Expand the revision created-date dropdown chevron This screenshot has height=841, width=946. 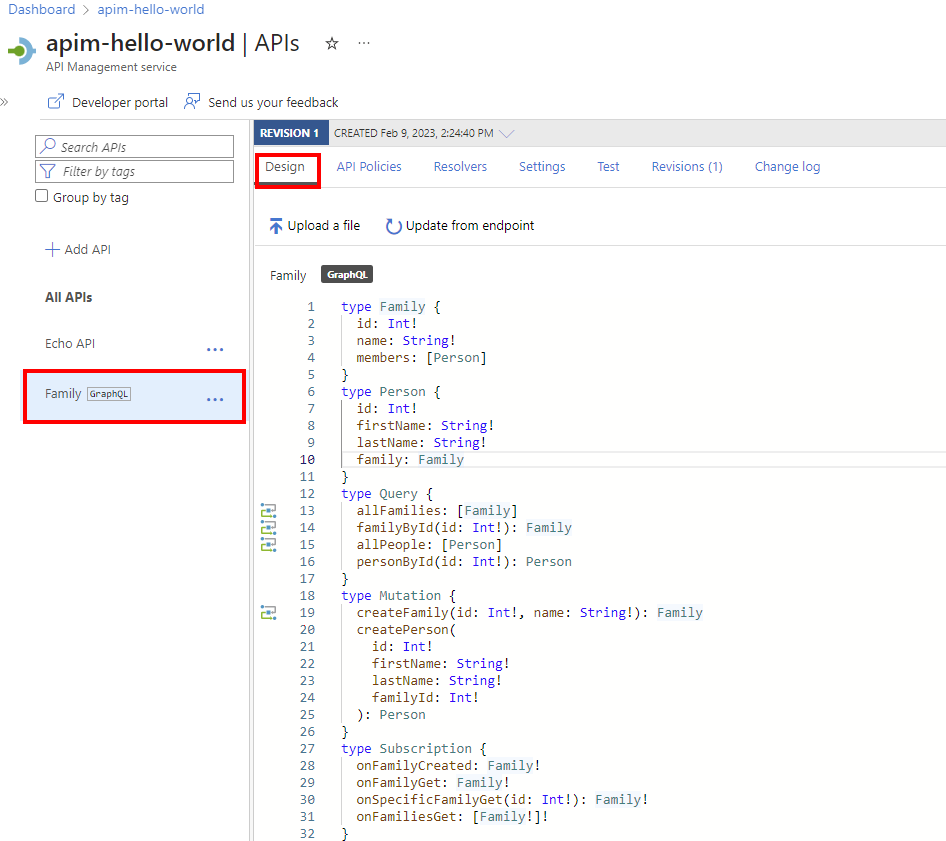507,132
